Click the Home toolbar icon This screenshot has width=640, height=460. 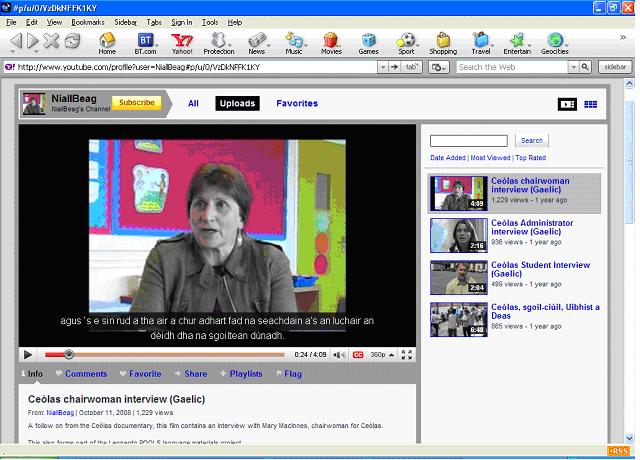(107, 43)
